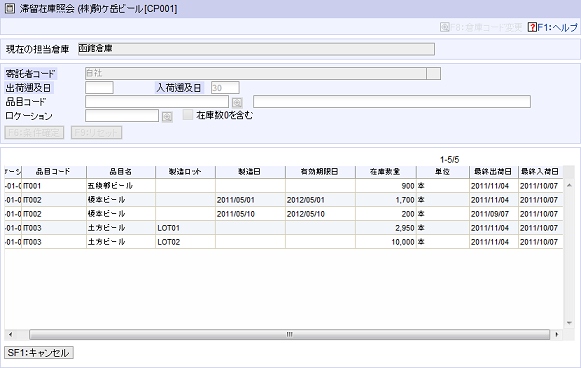This screenshot has height=368, width=581.
Task: Click the 1-5/5 record count text
Action: pyautogui.click(x=449, y=160)
